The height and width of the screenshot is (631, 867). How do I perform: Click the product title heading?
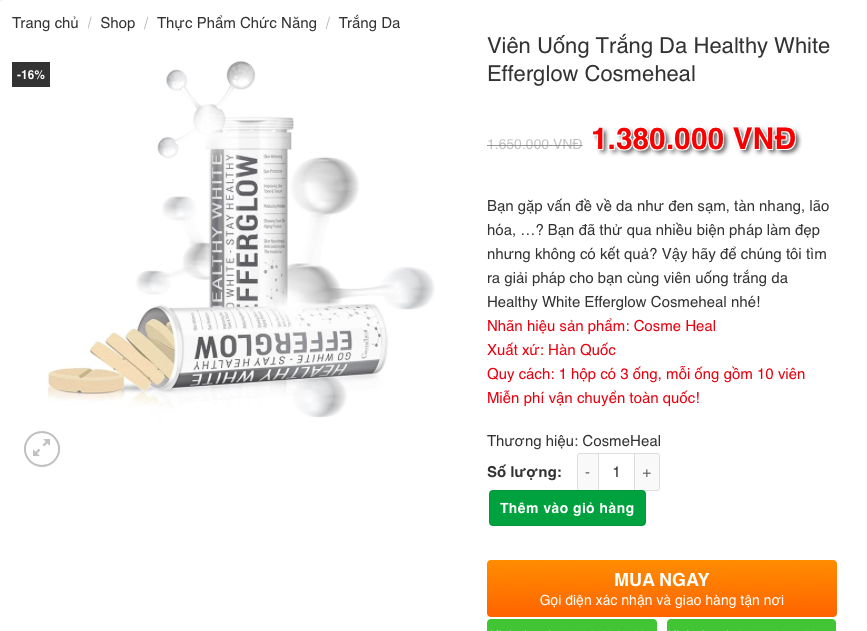coord(659,60)
